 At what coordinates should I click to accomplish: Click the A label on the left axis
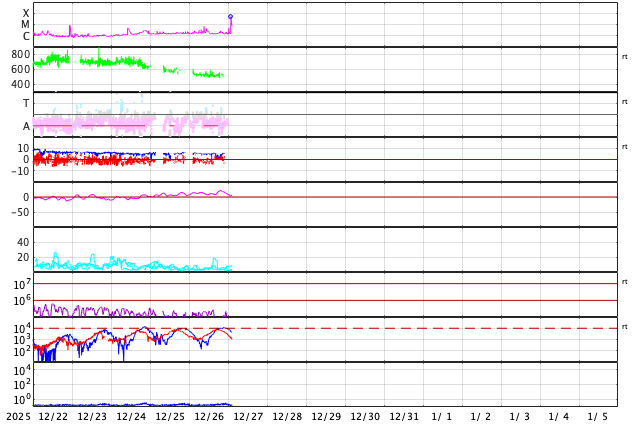(26, 126)
